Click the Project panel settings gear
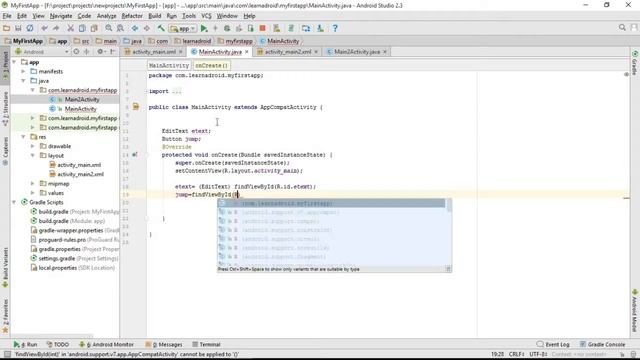The height and width of the screenshot is (360, 640). (100, 52)
